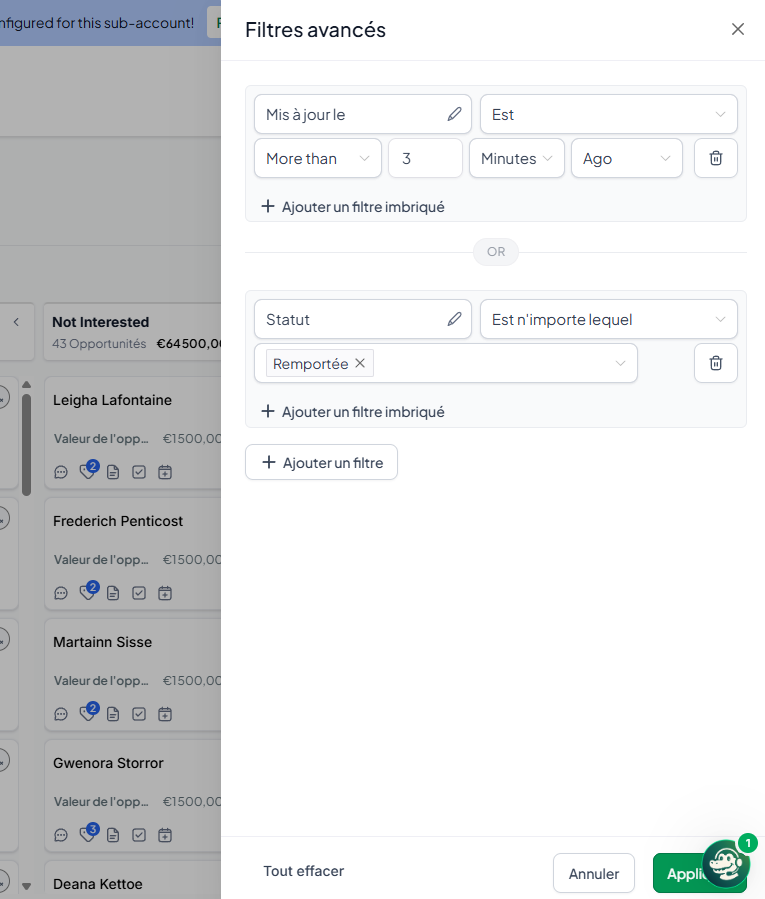This screenshot has height=899, width=765.
Task: Open tasks icon on Frederich Penticost card
Action: point(139,593)
